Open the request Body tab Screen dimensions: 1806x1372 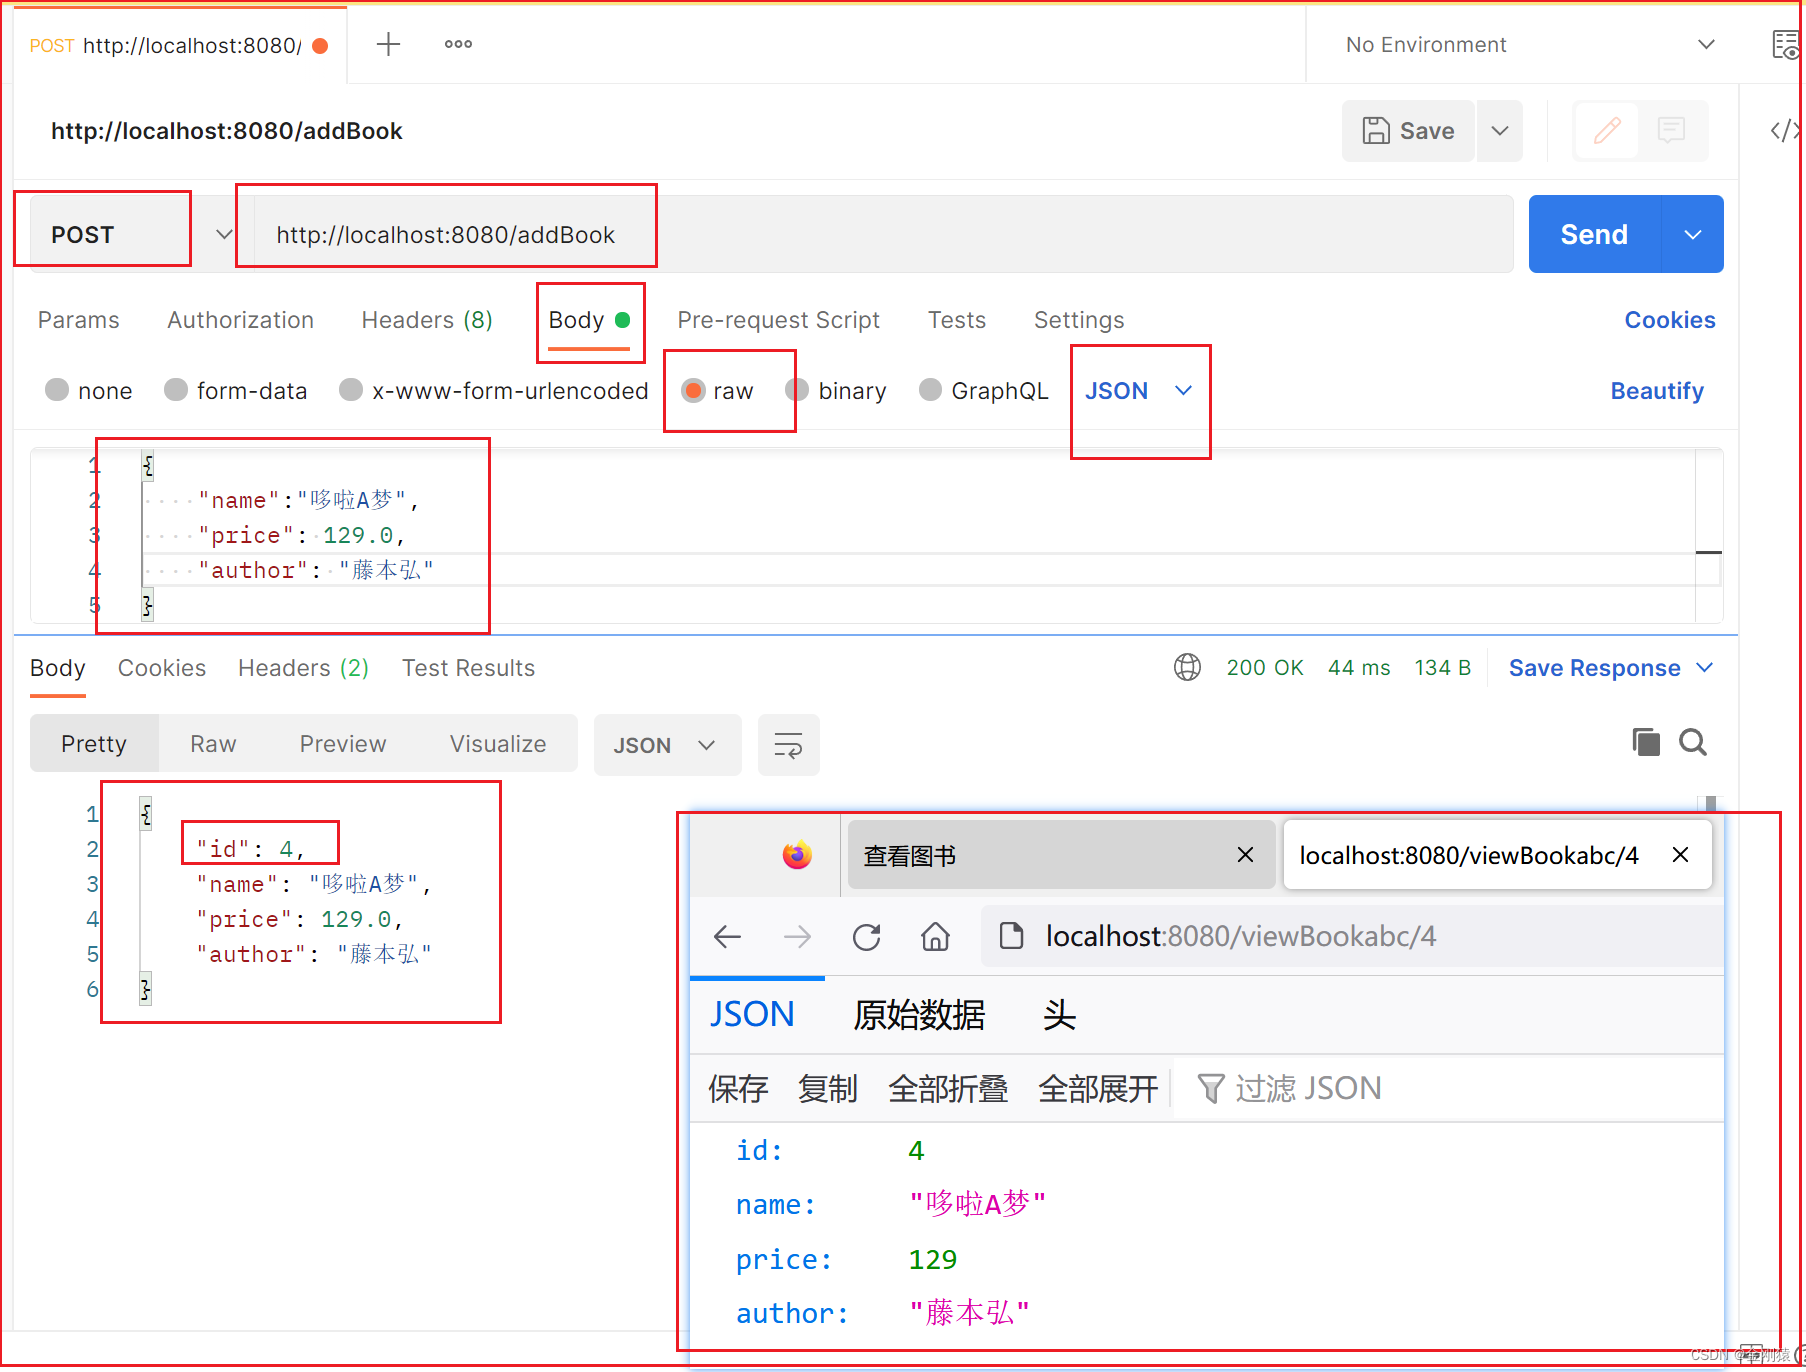pyautogui.click(x=589, y=320)
